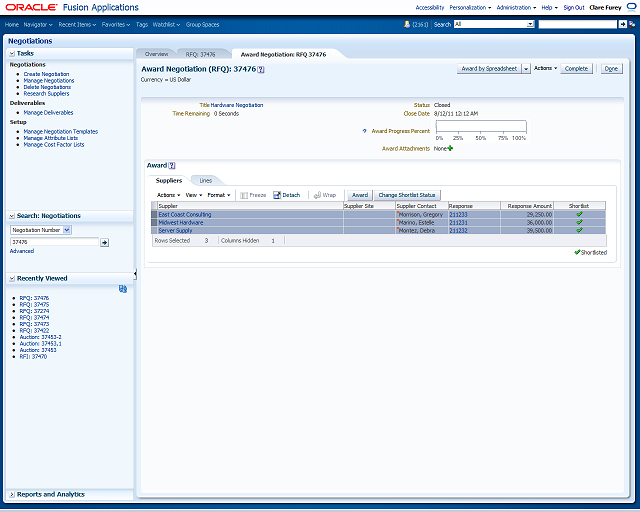
Task: Open the search category All dropdown
Action: tap(530, 24)
